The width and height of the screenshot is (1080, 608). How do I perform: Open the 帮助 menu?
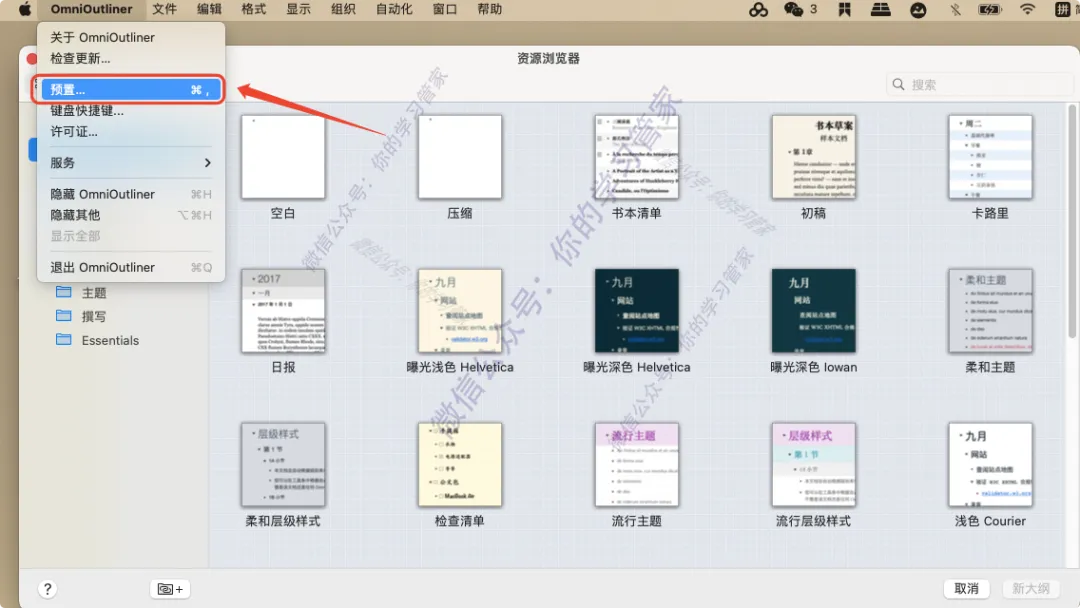pyautogui.click(x=489, y=9)
